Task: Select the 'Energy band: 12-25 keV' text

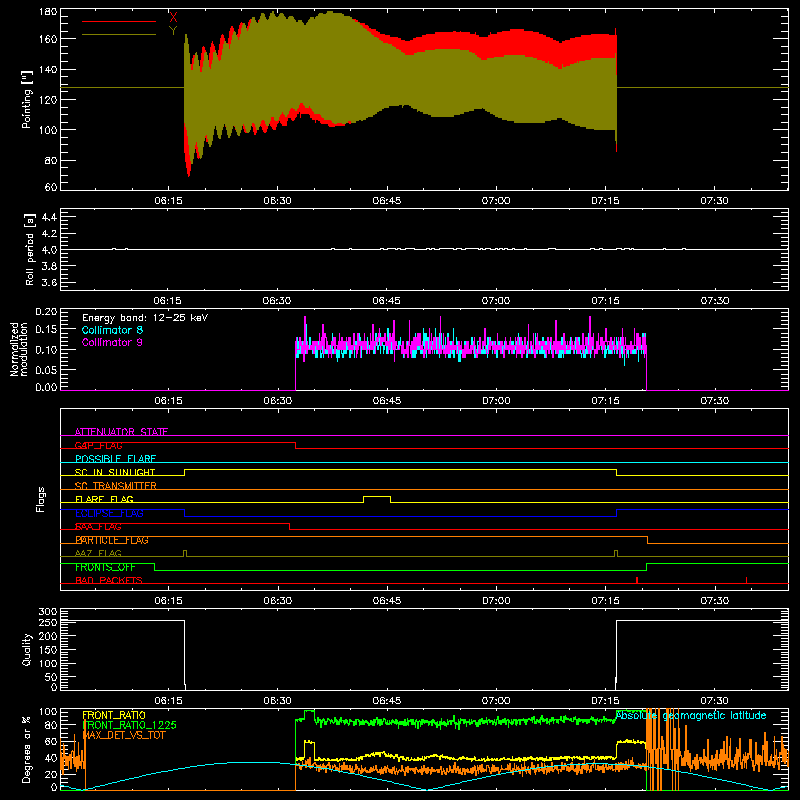Action: coord(145,318)
